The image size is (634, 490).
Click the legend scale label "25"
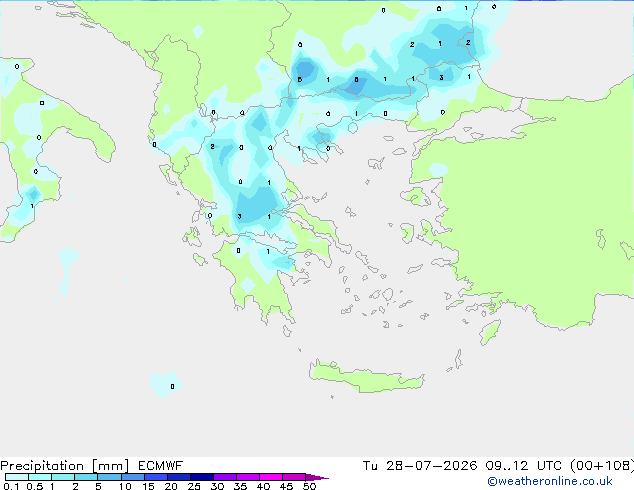click(x=194, y=486)
